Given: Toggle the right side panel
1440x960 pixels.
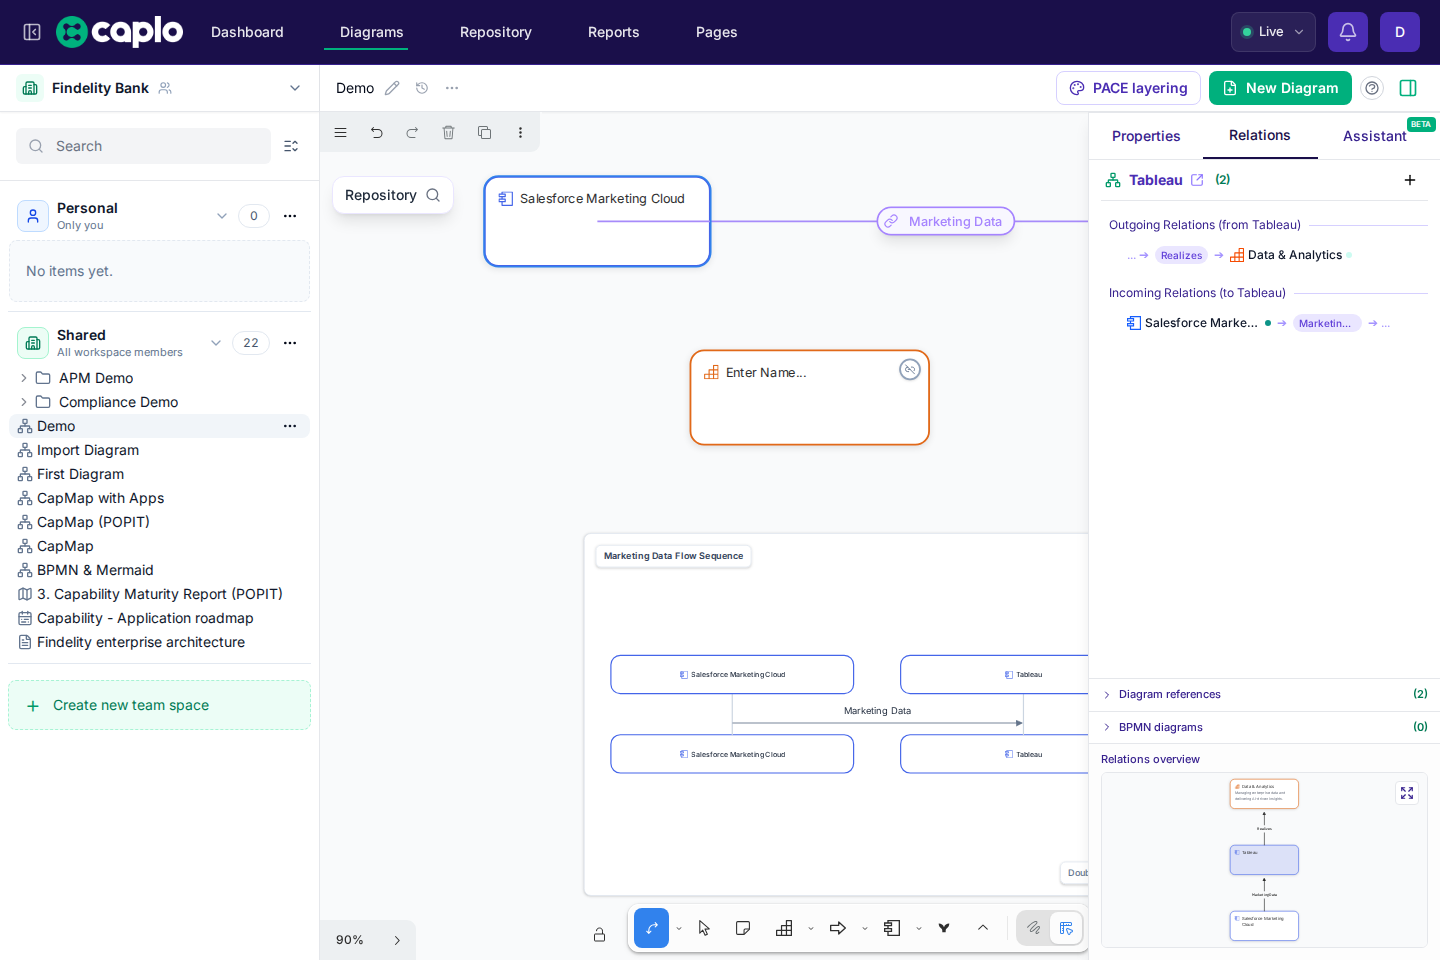Looking at the screenshot, I should tap(1408, 88).
